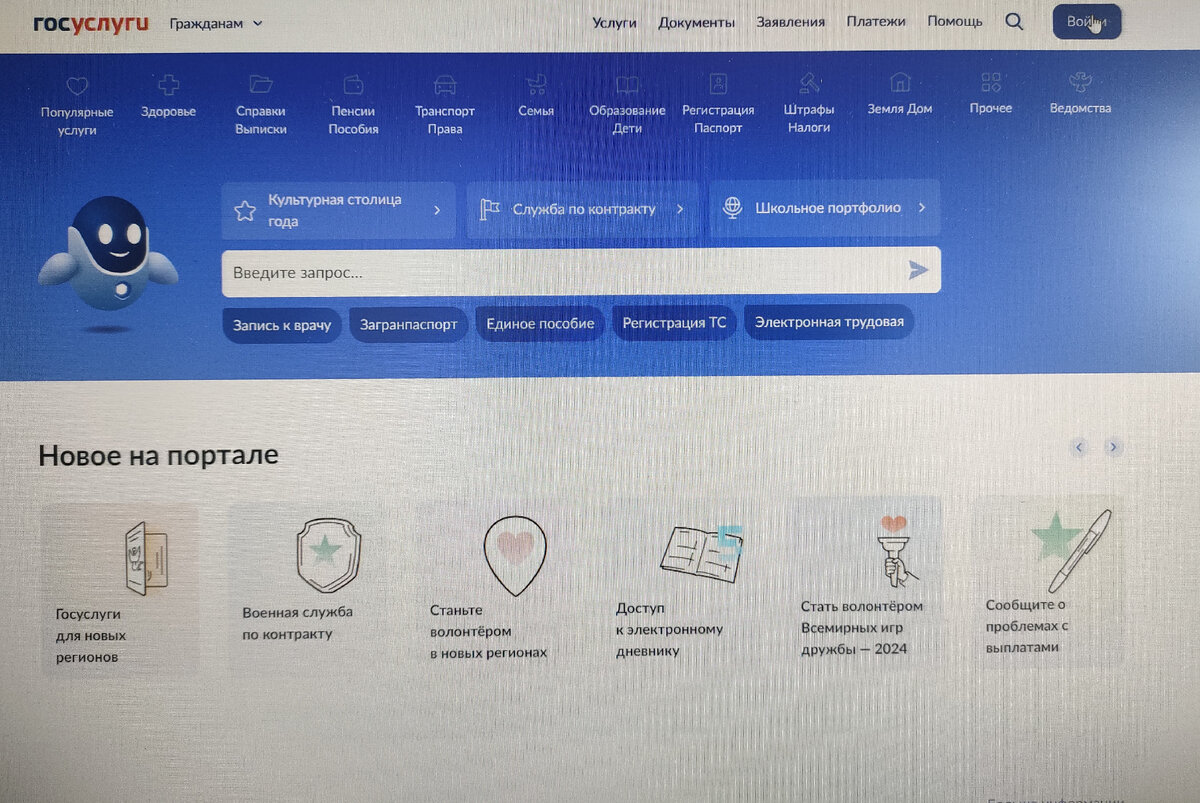Open the Заявления menu item
The image size is (1200, 803).
(791, 21)
